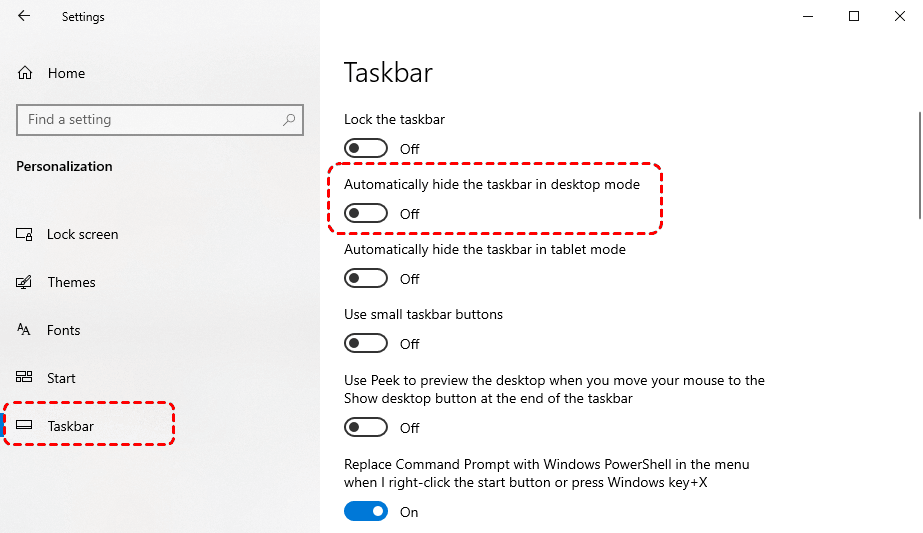Disable the Windows PowerShell replacement toggle
The image size is (923, 533).
click(x=365, y=512)
